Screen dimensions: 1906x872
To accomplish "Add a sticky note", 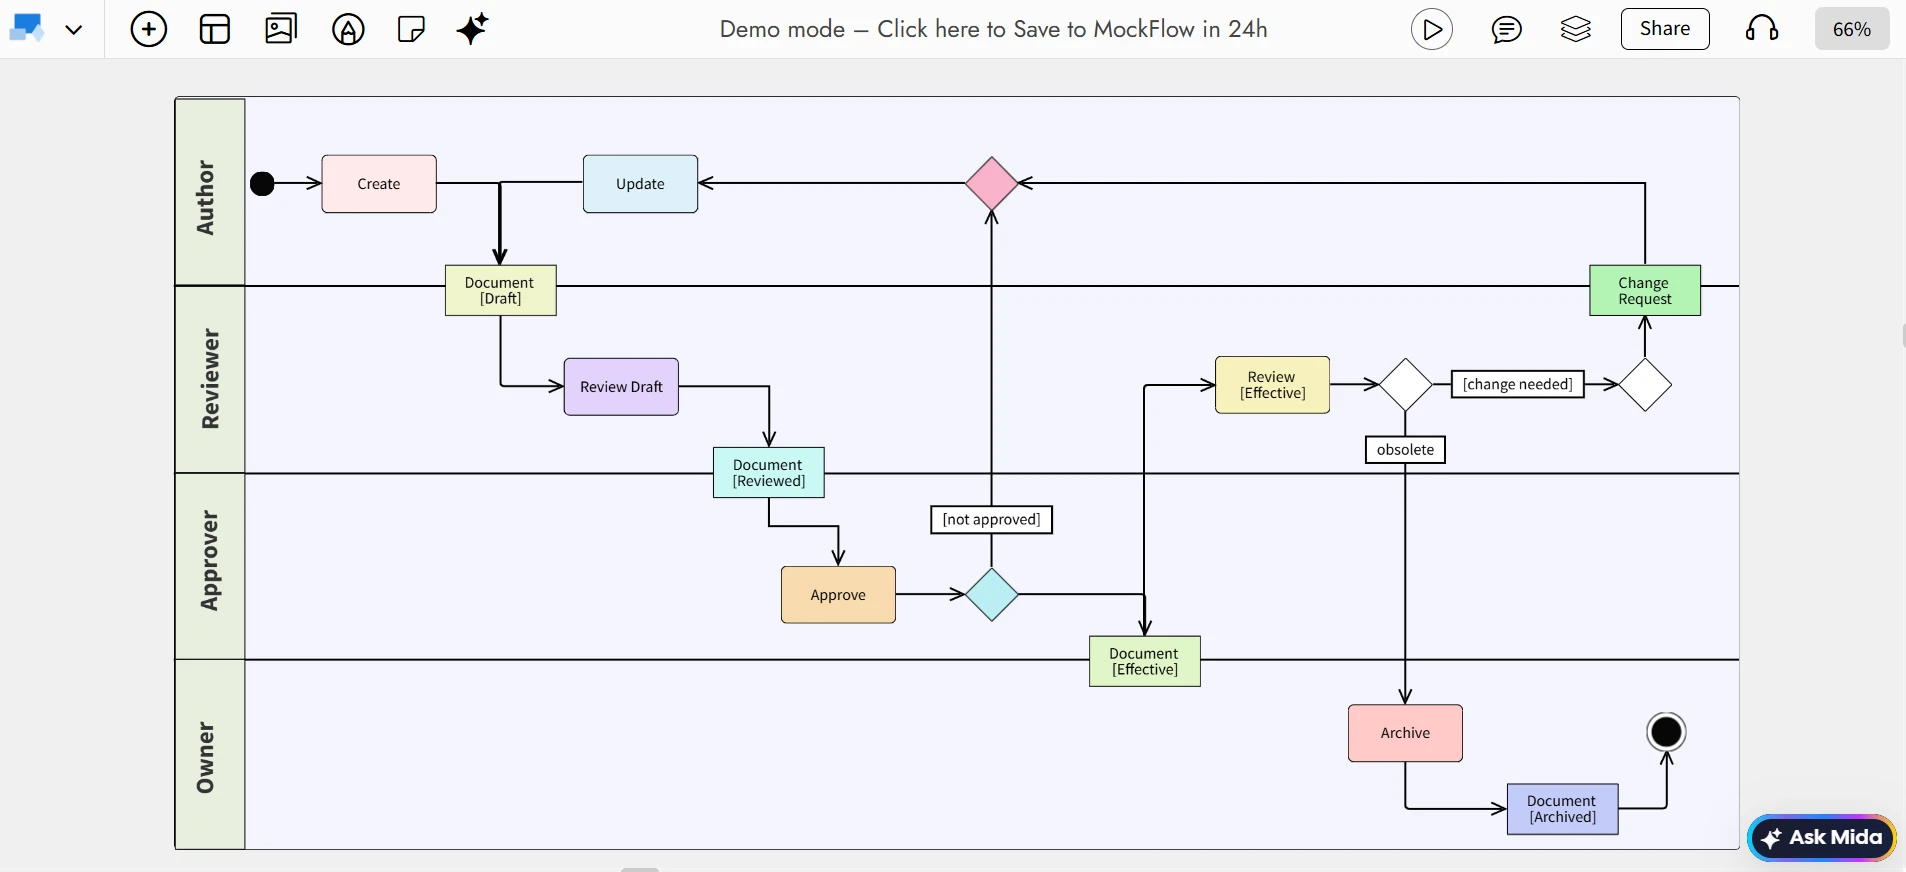I will 411,29.
